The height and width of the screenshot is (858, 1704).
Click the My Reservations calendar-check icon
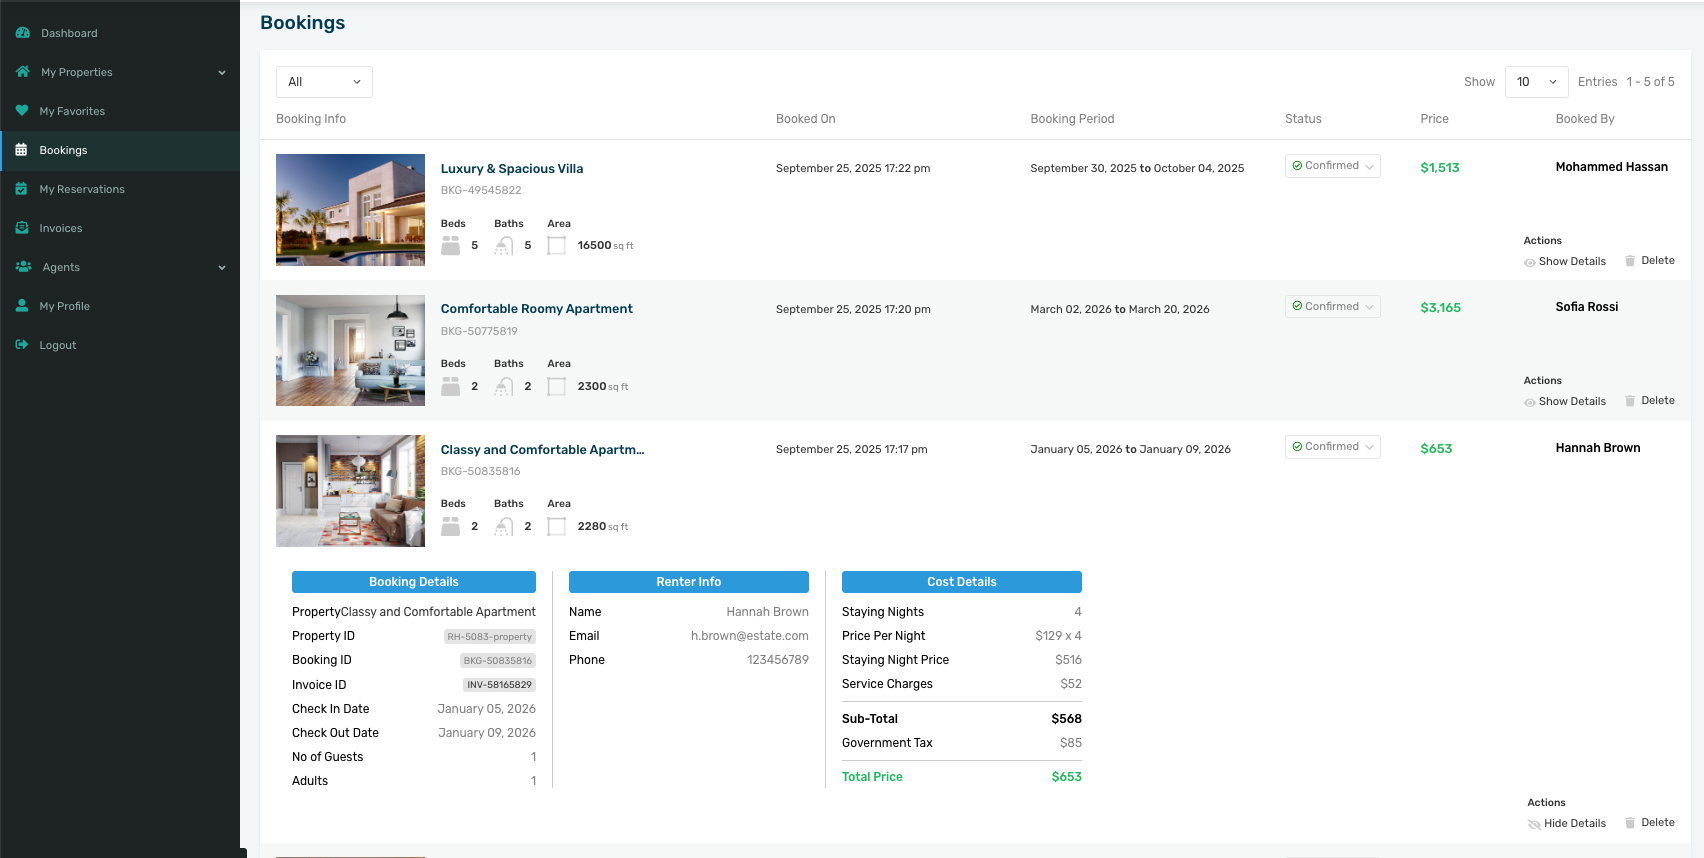point(21,189)
